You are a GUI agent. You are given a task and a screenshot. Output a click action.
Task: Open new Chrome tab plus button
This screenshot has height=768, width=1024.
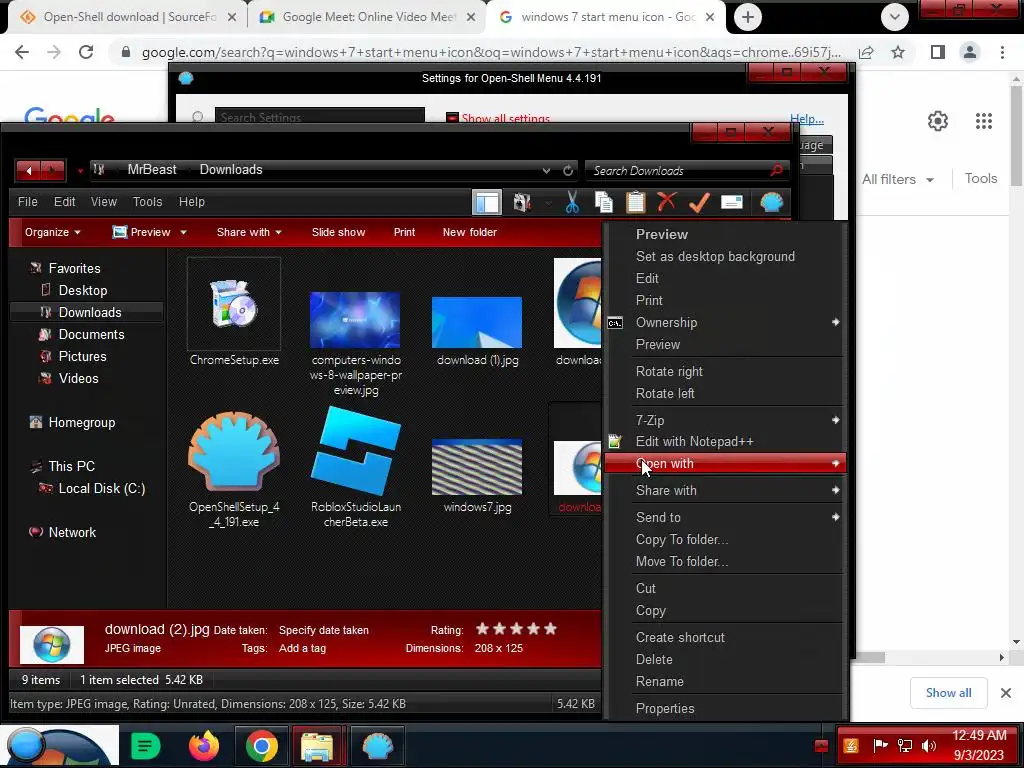[748, 17]
